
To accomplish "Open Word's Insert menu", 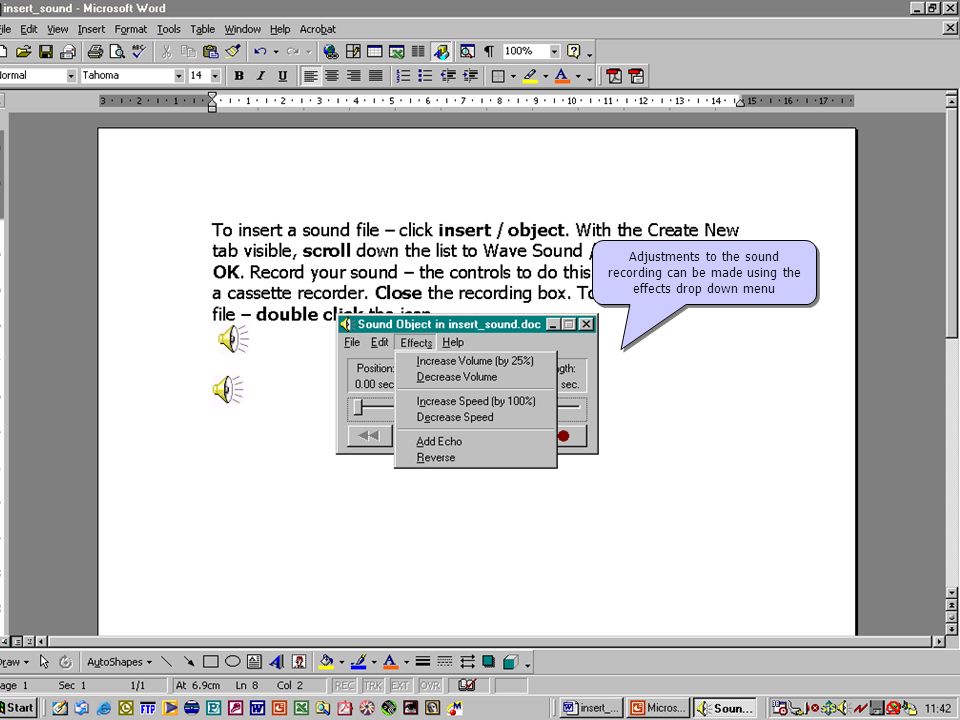I will coord(91,29).
